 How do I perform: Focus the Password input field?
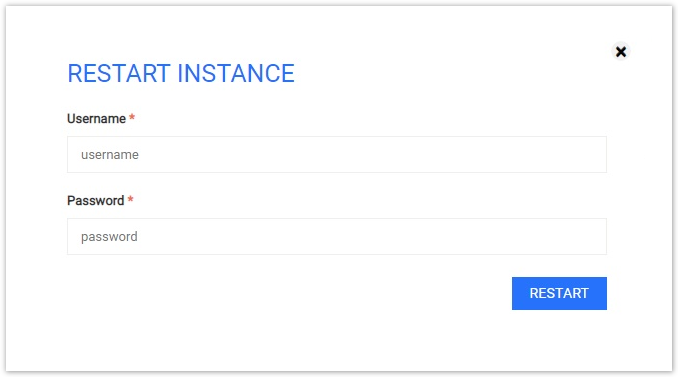(x=336, y=236)
